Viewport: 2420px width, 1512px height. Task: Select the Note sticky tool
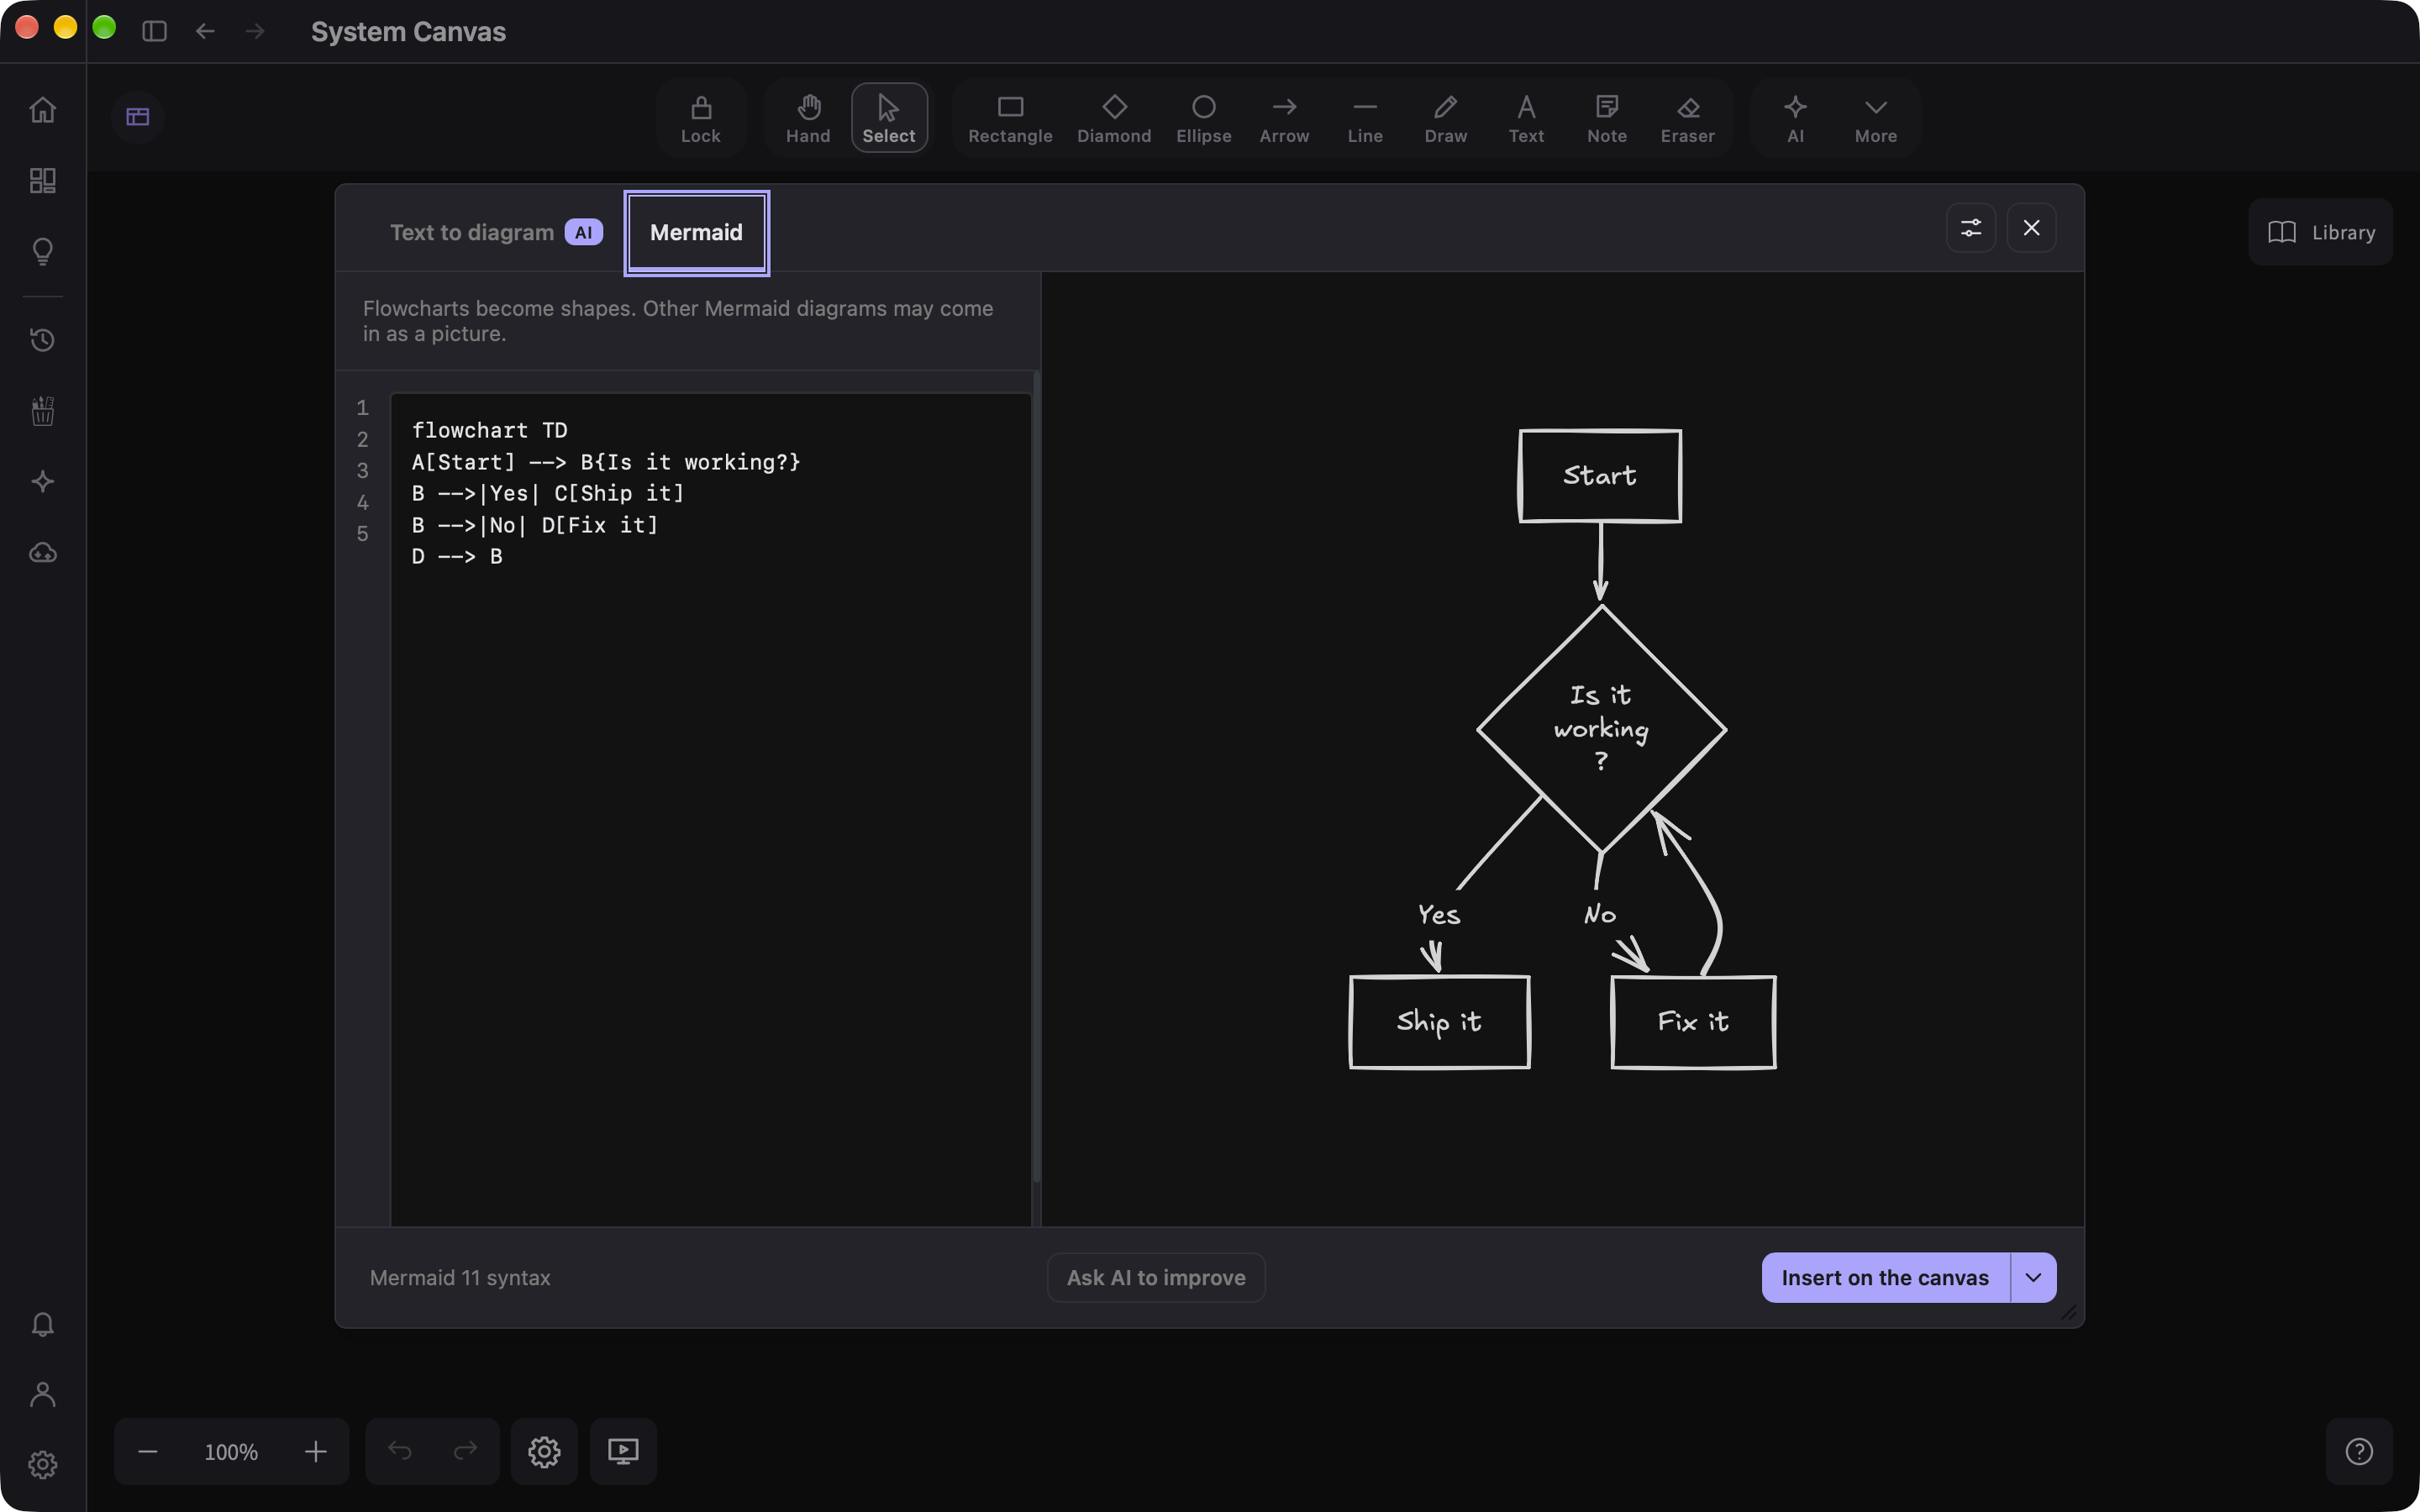click(1606, 118)
